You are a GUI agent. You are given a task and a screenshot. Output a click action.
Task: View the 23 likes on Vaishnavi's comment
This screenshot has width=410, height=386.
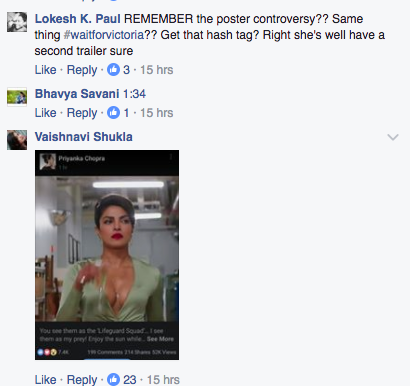coord(122,379)
